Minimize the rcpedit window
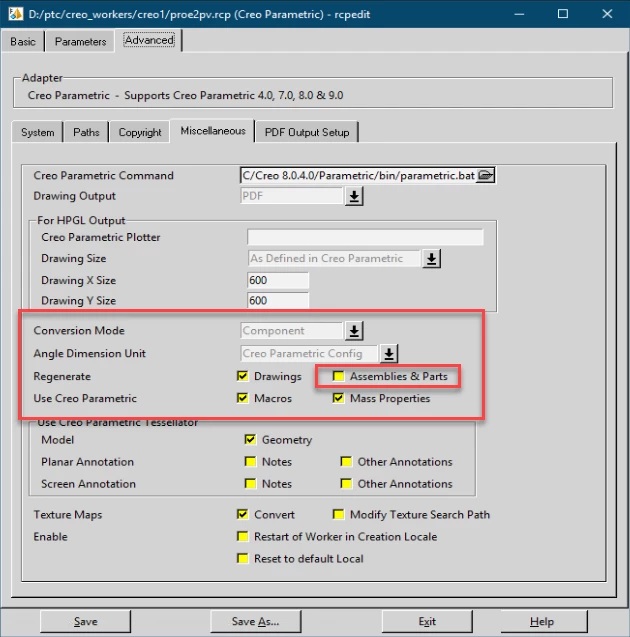The height and width of the screenshot is (637, 630). tap(519, 14)
